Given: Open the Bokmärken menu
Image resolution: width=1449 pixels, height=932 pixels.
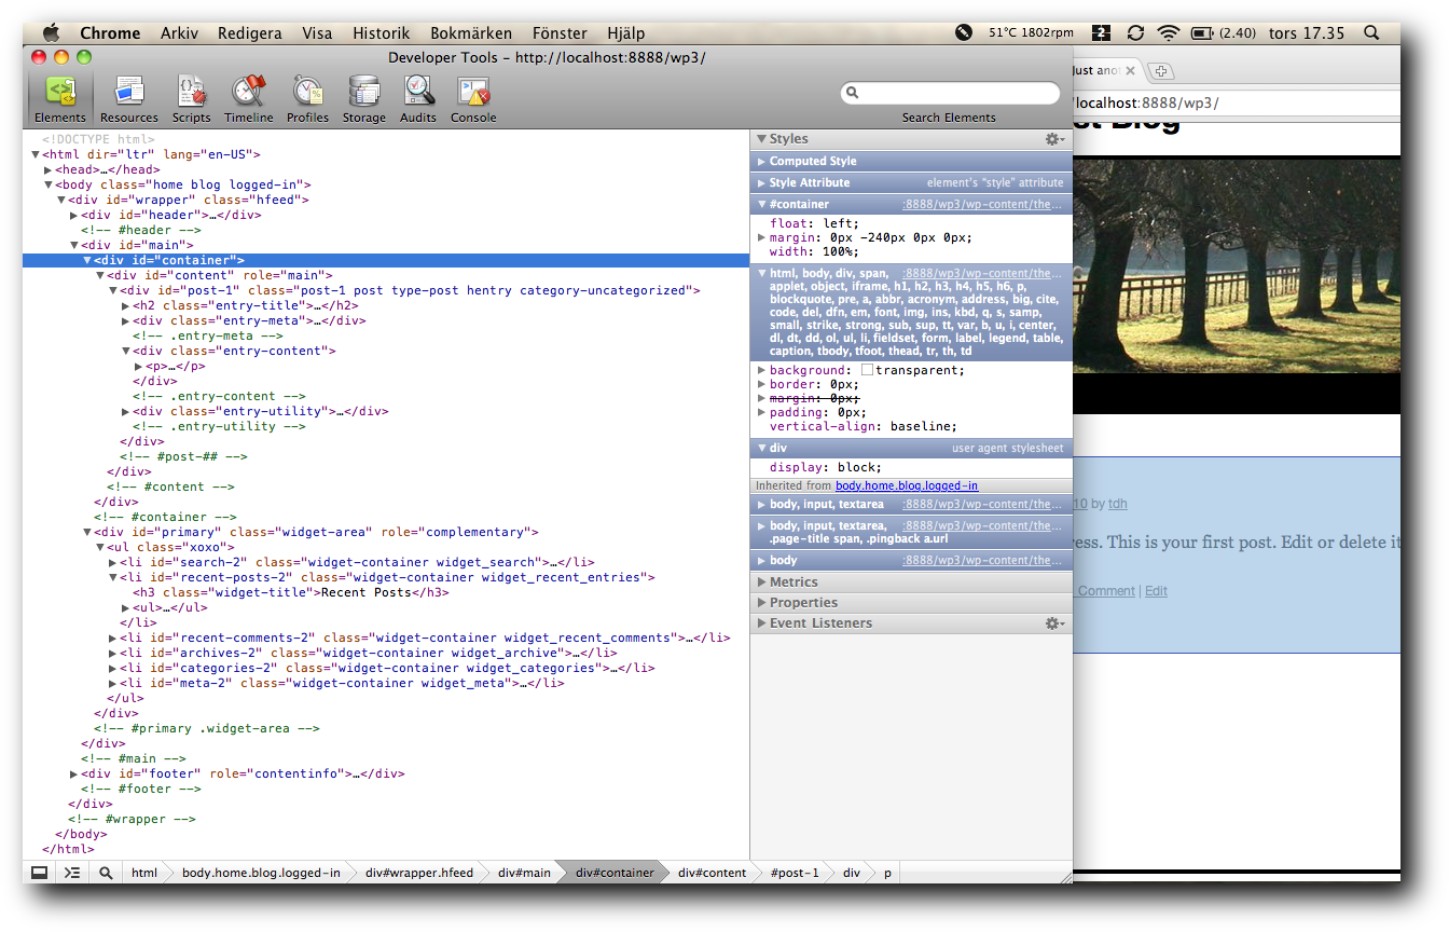Looking at the screenshot, I should pyautogui.click(x=470, y=33).
